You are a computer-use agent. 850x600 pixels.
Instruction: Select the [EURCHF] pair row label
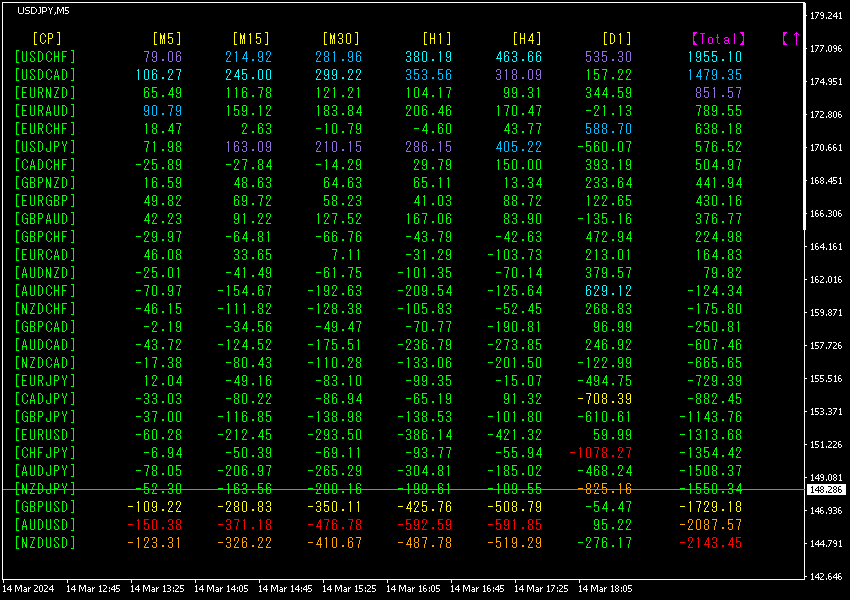(45, 129)
